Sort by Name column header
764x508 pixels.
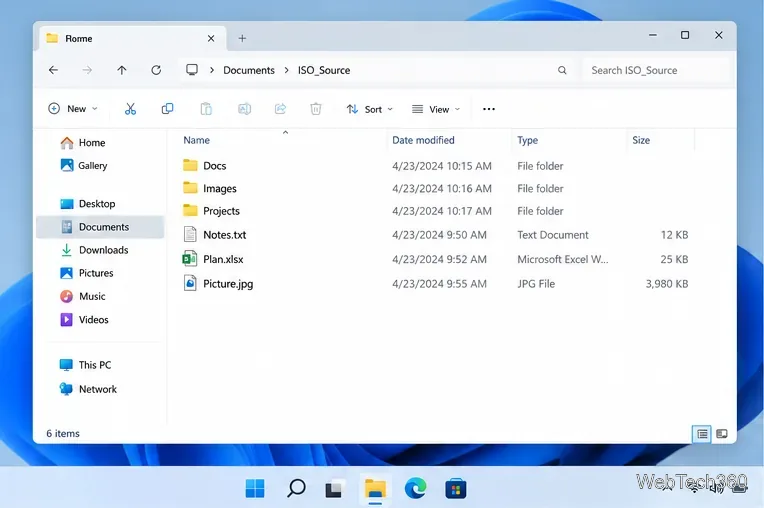coord(196,140)
